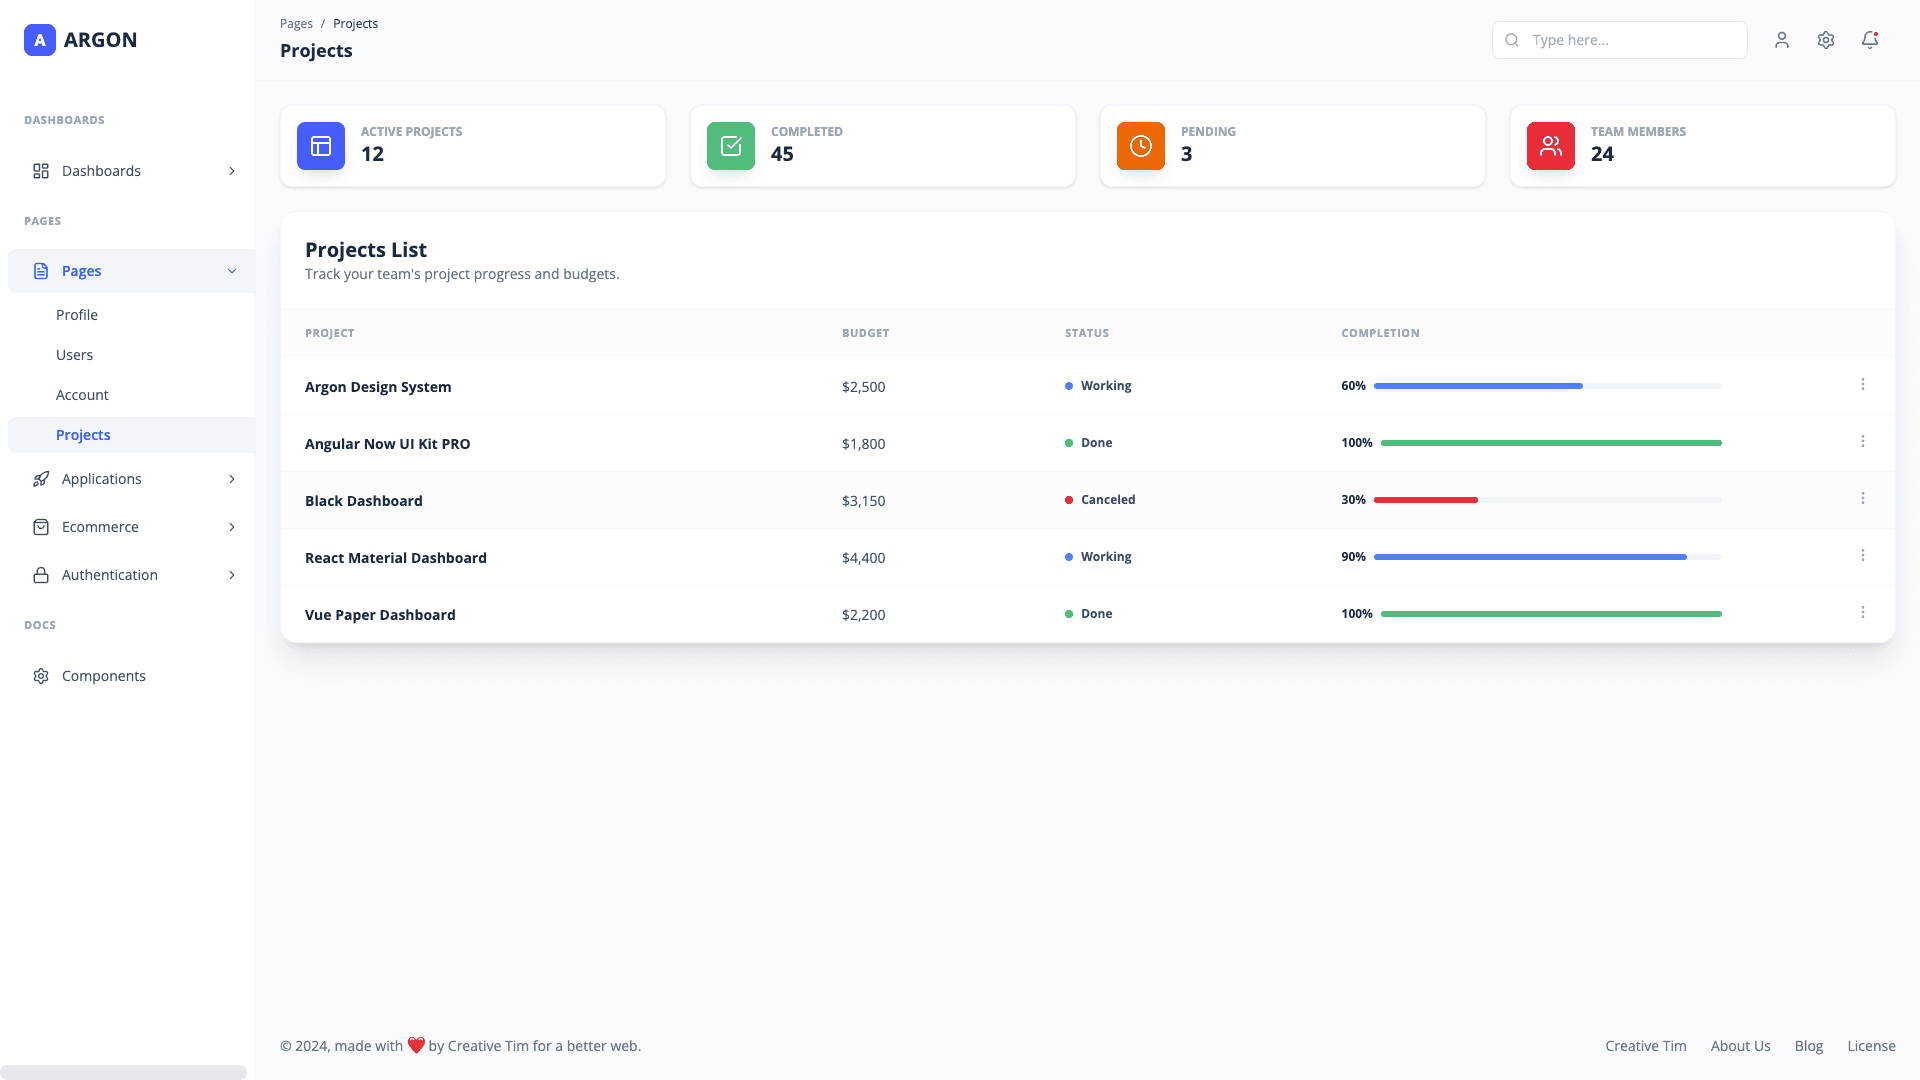Open the Account page

(82, 394)
